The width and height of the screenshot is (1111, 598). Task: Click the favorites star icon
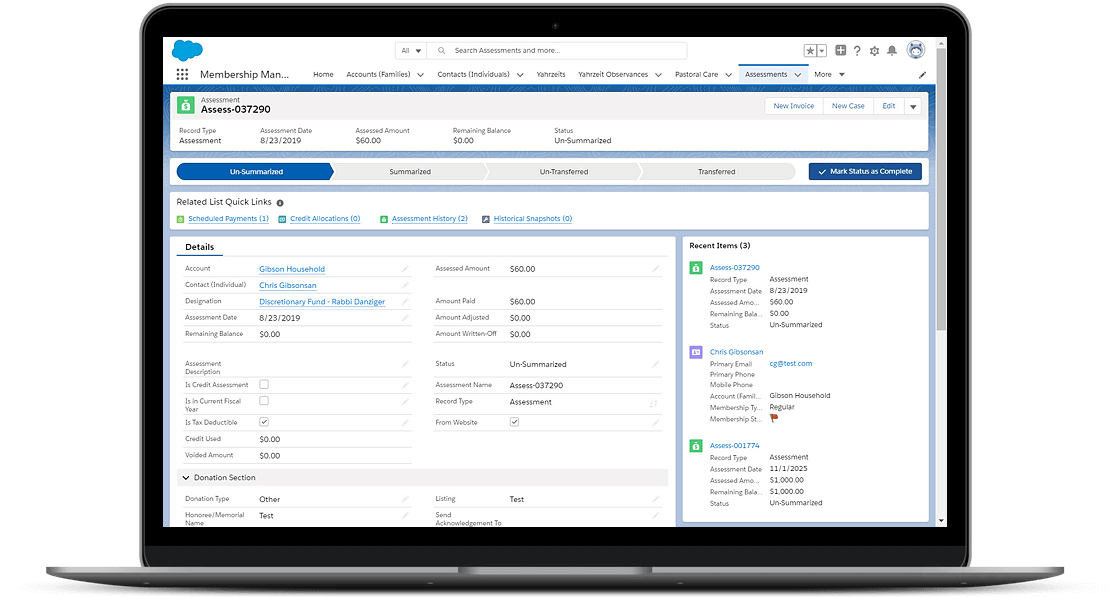coord(810,51)
